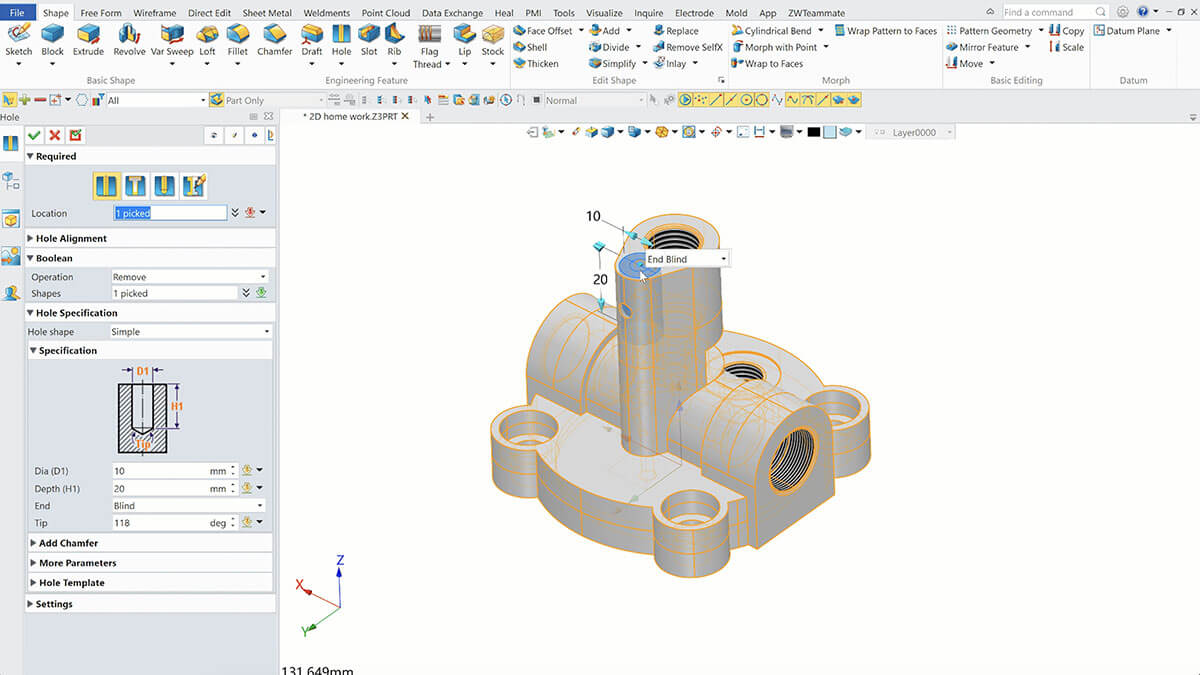Image resolution: width=1200 pixels, height=675 pixels.
Task: Open the Operation dropdown showing Remove
Action: click(x=190, y=277)
